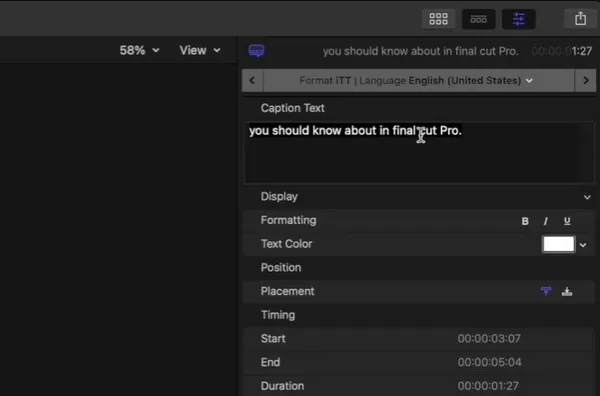Toggle the inspector sliders button
600x396 pixels.
point(518,19)
